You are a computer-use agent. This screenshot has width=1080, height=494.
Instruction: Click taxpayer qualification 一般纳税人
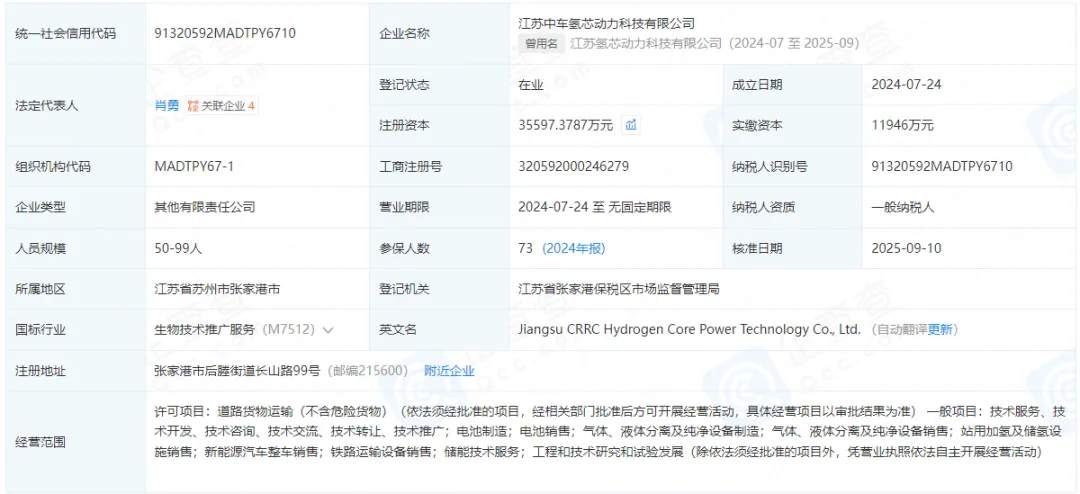coord(903,207)
